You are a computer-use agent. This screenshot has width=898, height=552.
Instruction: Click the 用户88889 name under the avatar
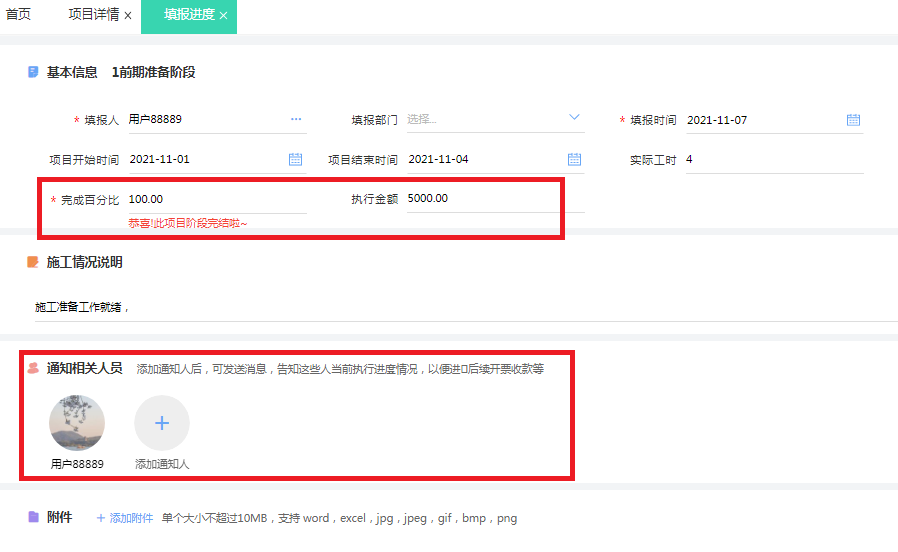[x=77, y=464]
